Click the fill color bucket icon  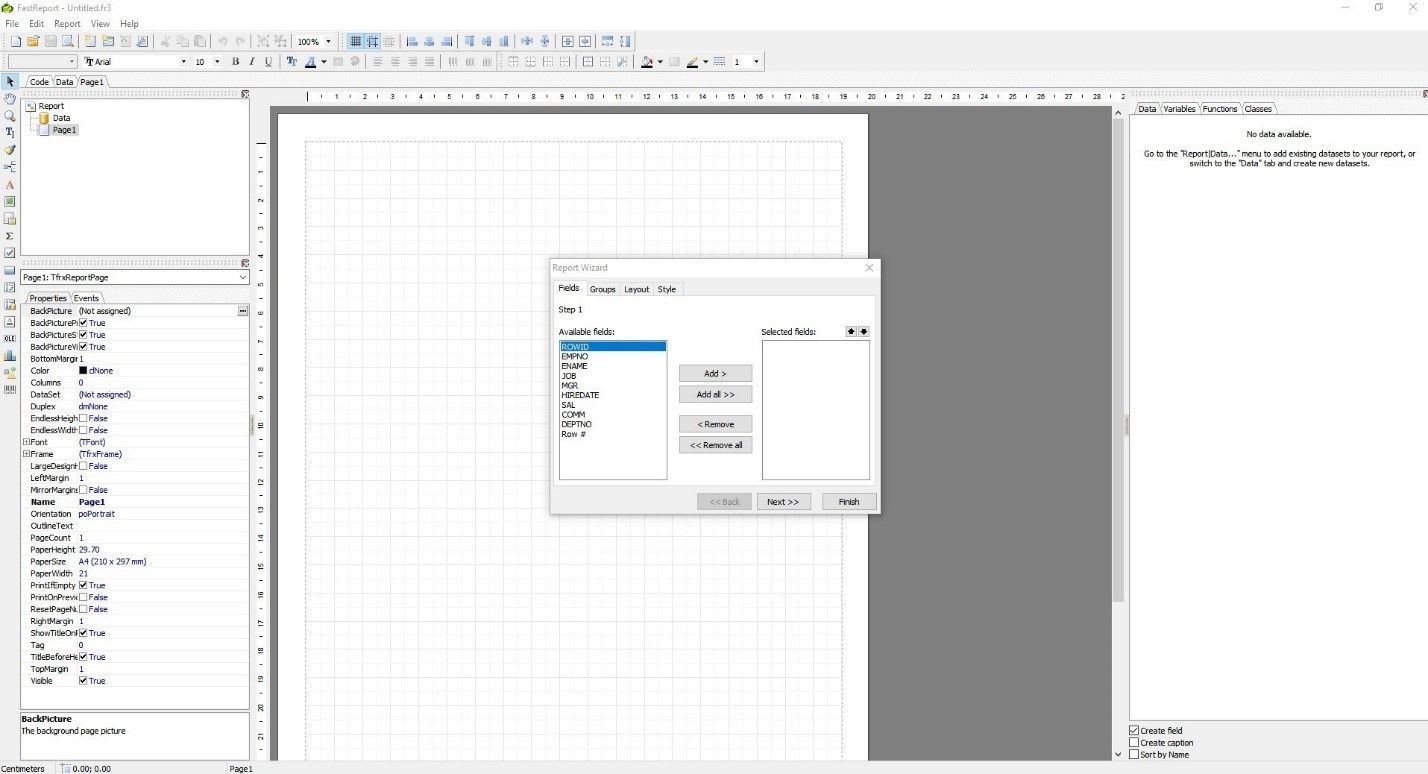[647, 62]
